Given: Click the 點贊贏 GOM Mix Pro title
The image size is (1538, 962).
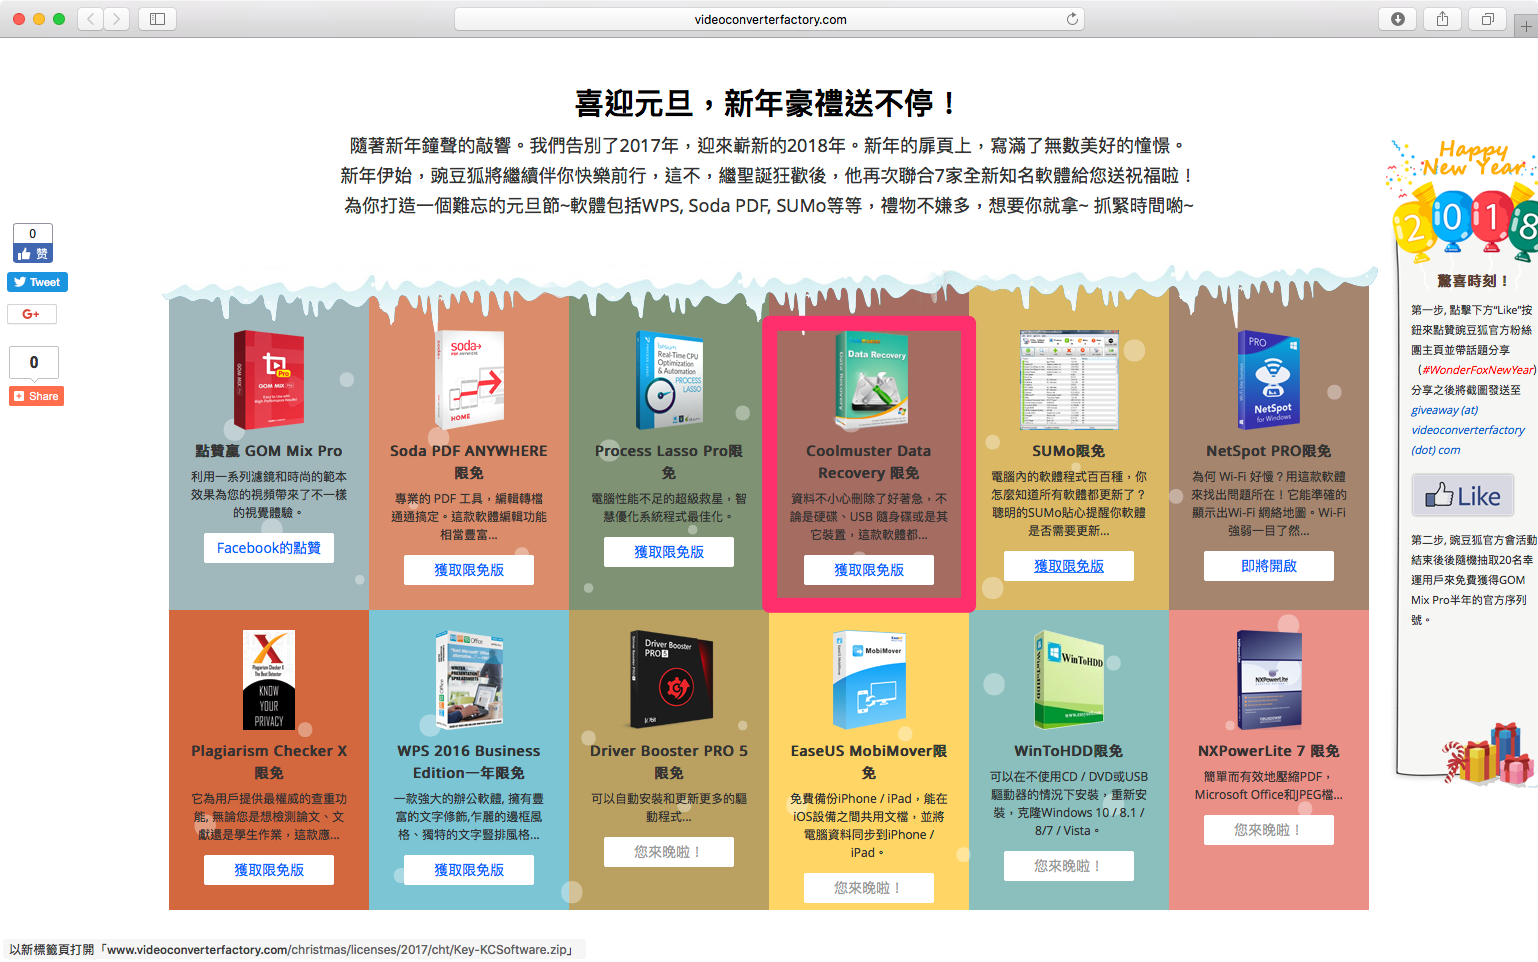Looking at the screenshot, I should pyautogui.click(x=269, y=451).
